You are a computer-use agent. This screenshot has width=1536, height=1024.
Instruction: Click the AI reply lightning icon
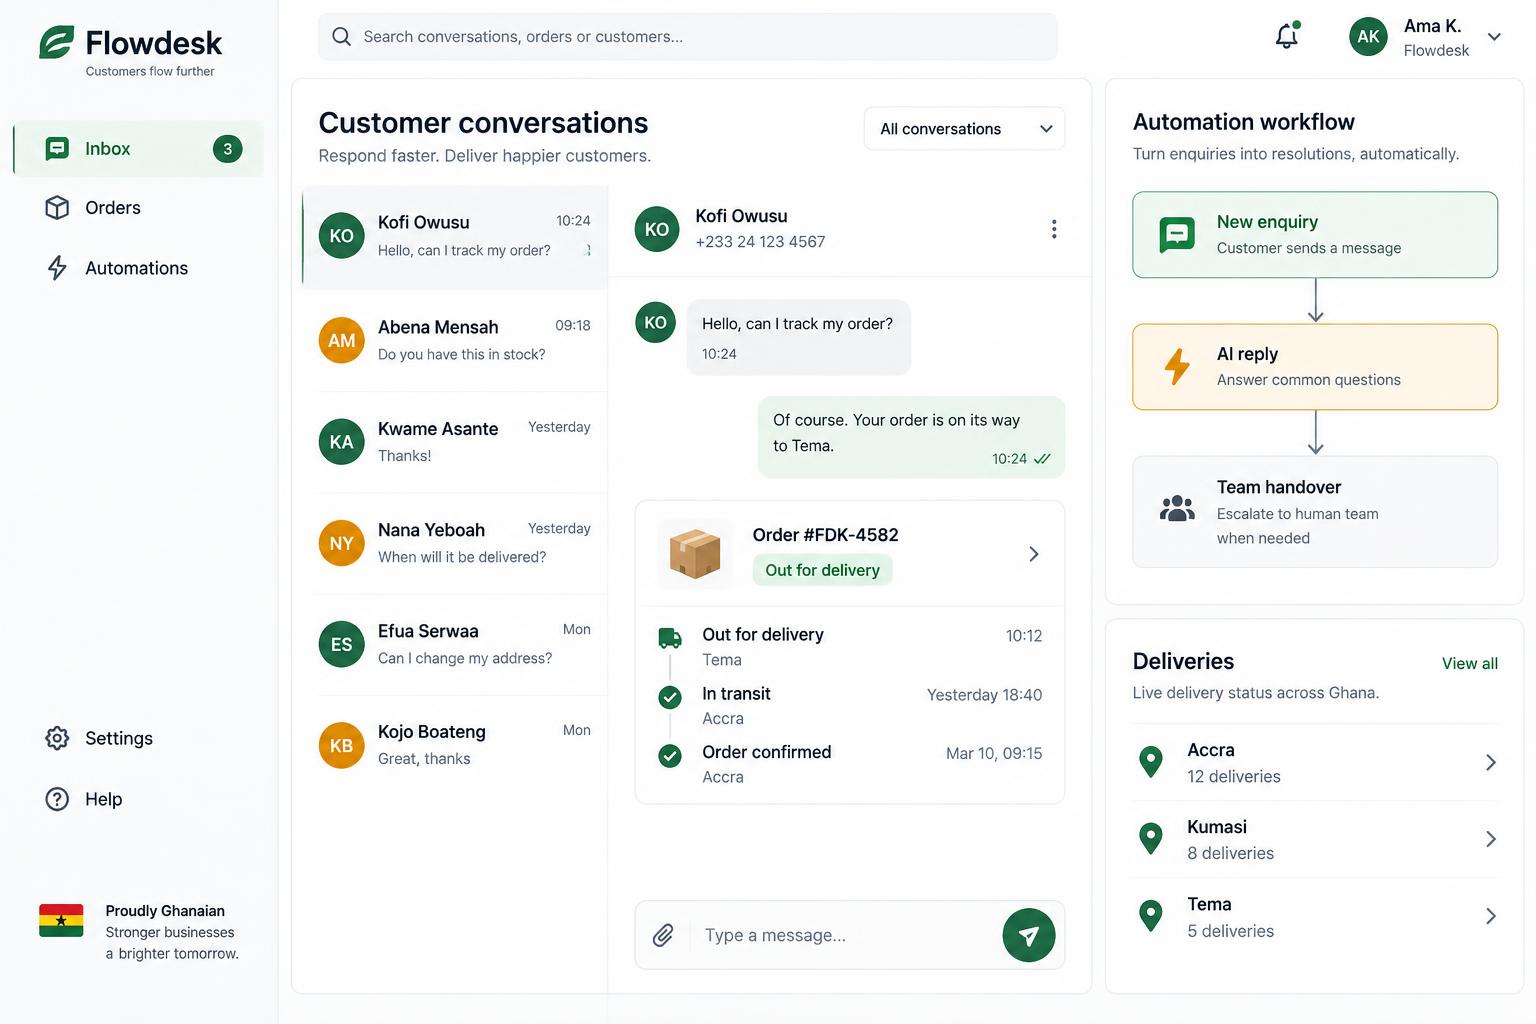pyautogui.click(x=1177, y=367)
